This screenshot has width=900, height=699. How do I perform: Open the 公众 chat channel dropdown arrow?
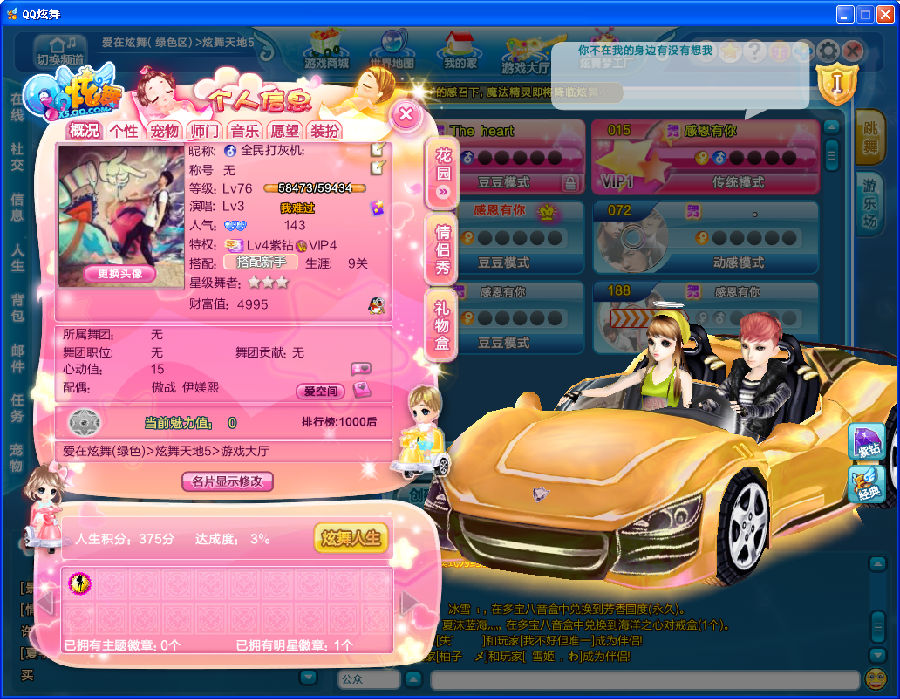click(x=413, y=679)
